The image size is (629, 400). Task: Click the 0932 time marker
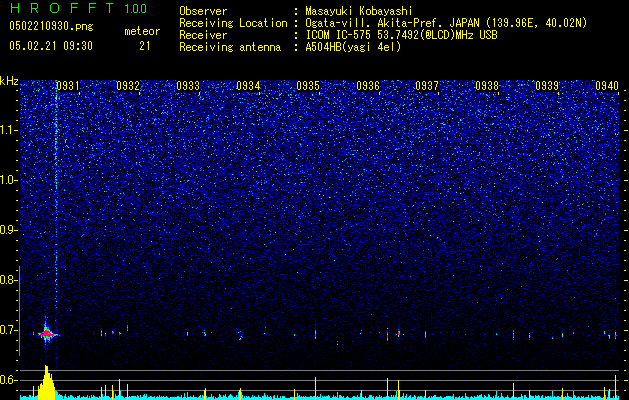(x=128, y=85)
